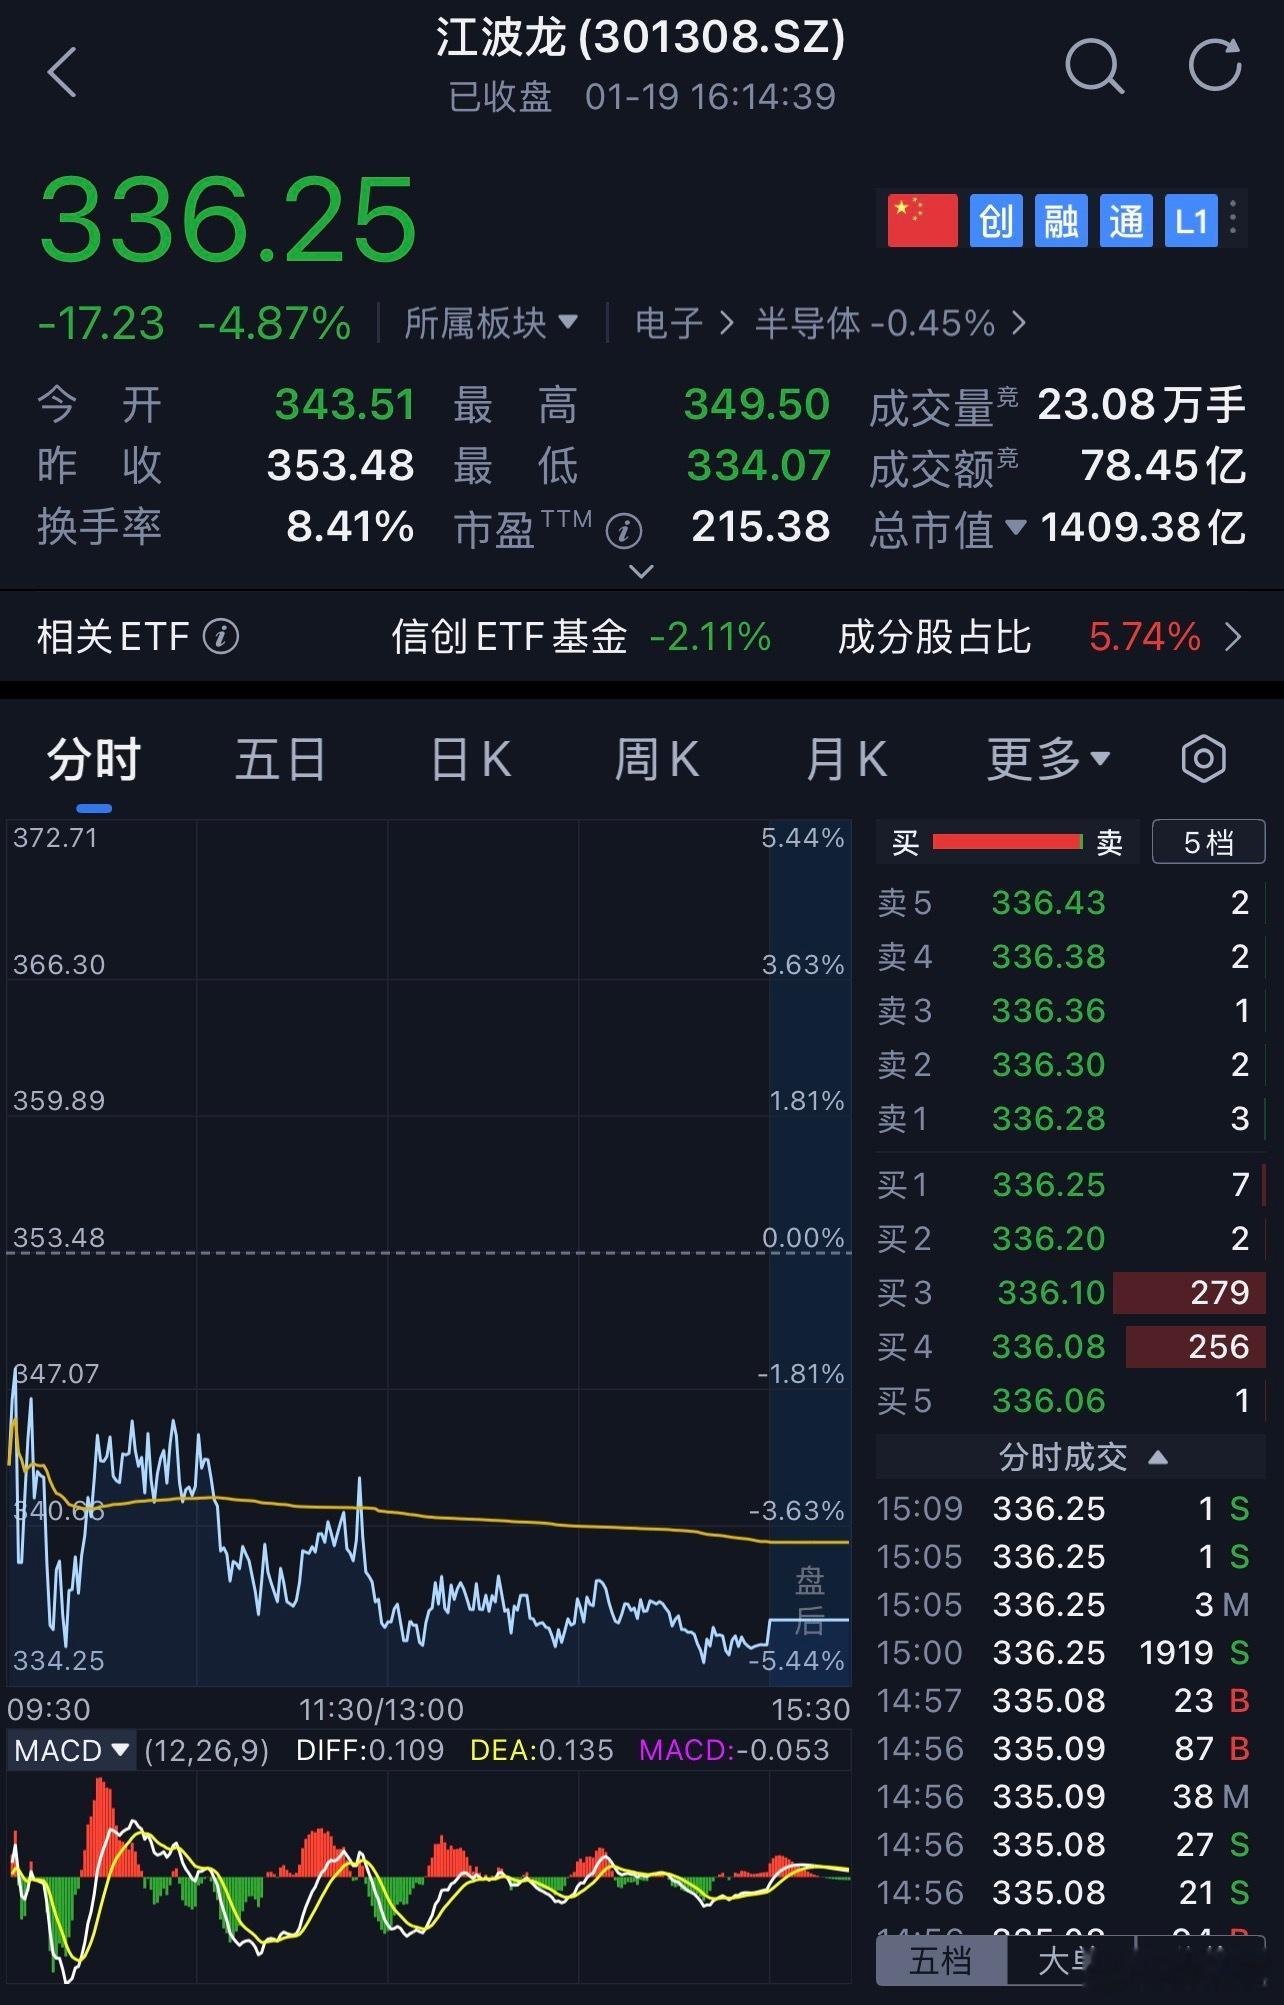Viewport: 1284px width, 2005px height.
Task: Open the search magnifier icon
Action: tap(1094, 66)
